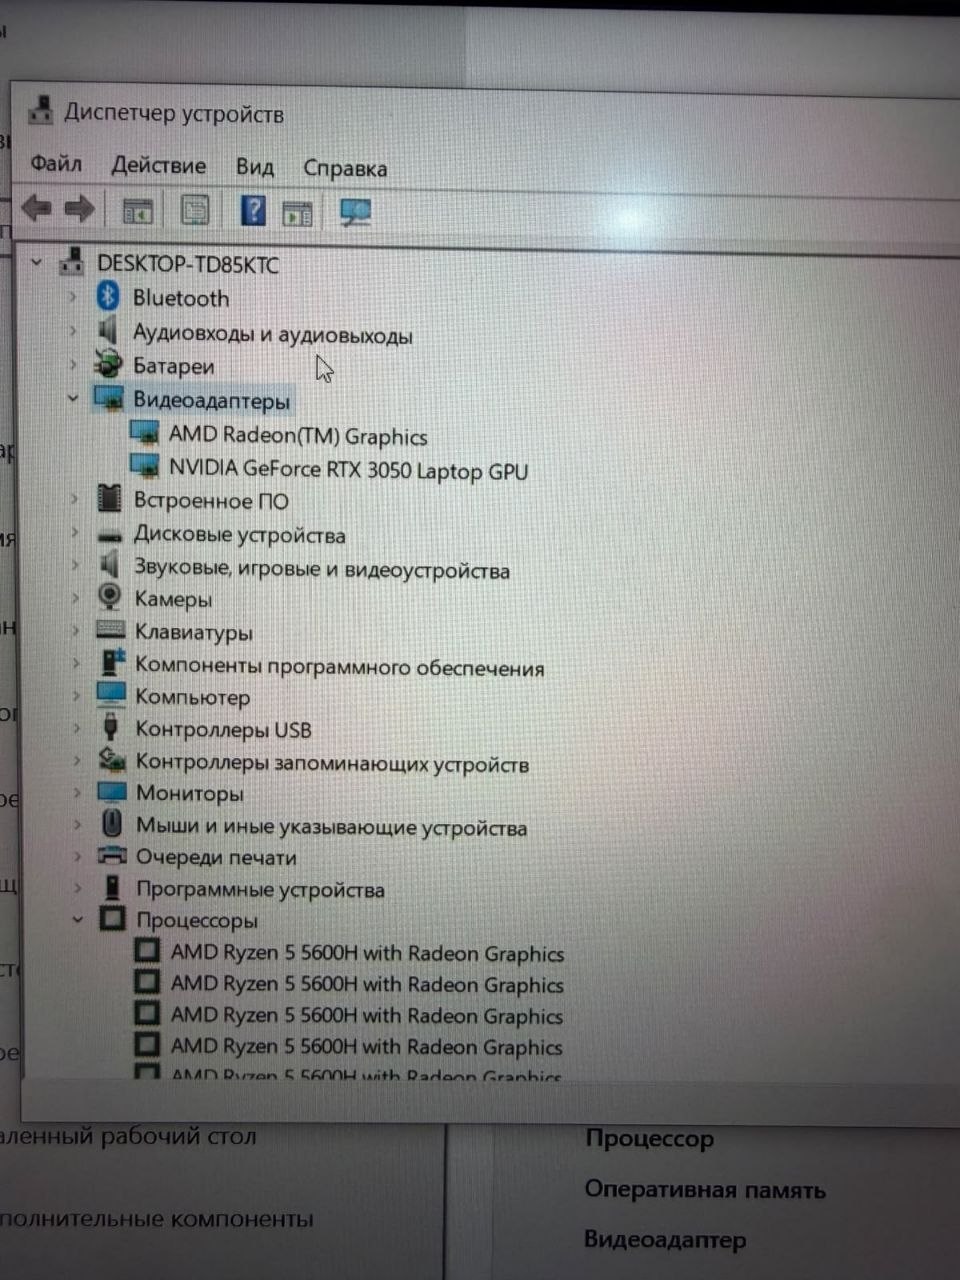Screen dimensions: 960x1280
Task: Select Встроенное ПО row text
Action: tap(211, 500)
